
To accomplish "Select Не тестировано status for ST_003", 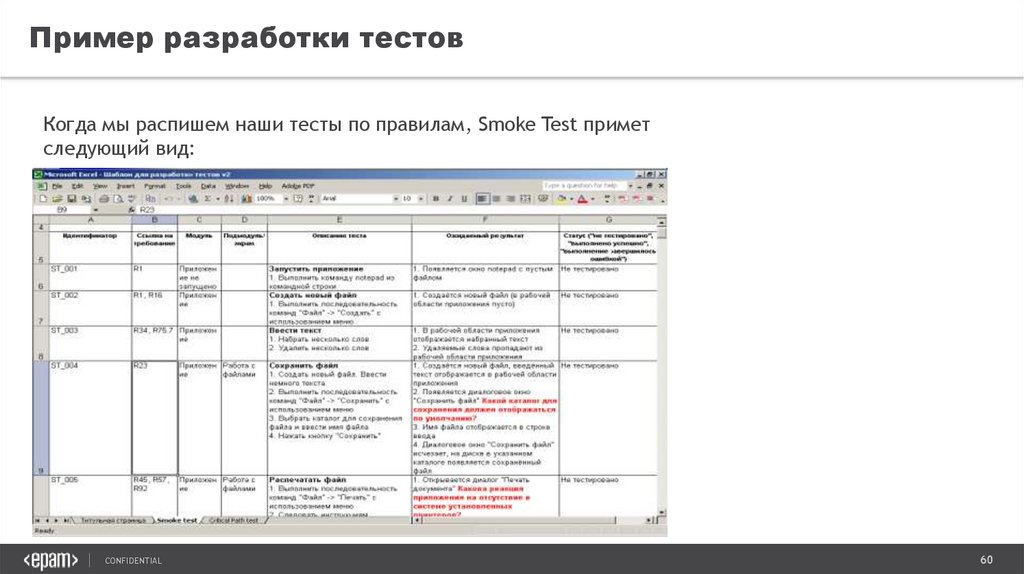I will (609, 343).
